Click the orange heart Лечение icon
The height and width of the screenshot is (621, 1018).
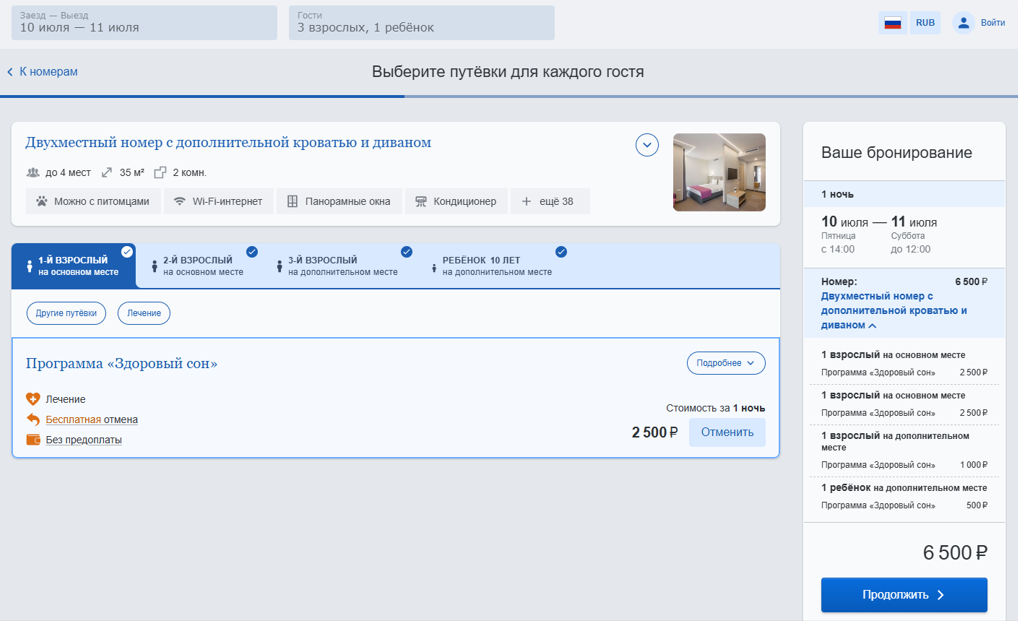[x=33, y=399]
